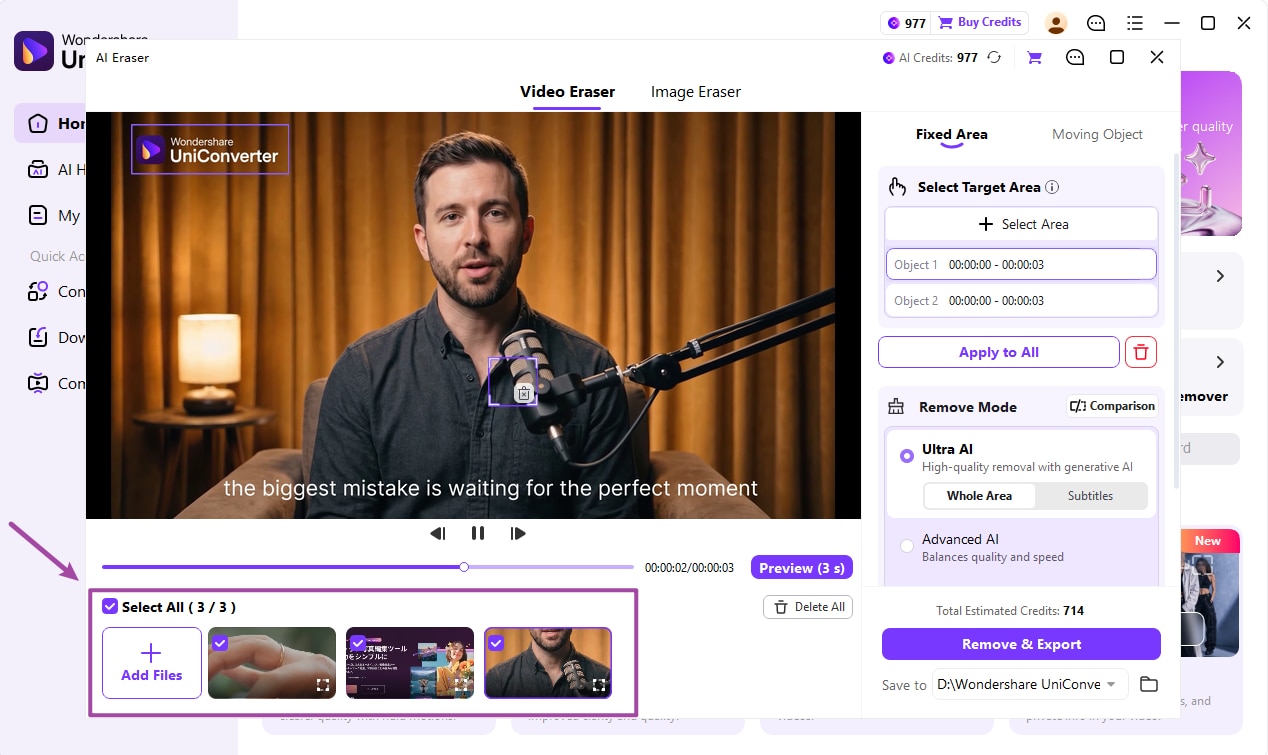Pause the video playback

click(478, 533)
